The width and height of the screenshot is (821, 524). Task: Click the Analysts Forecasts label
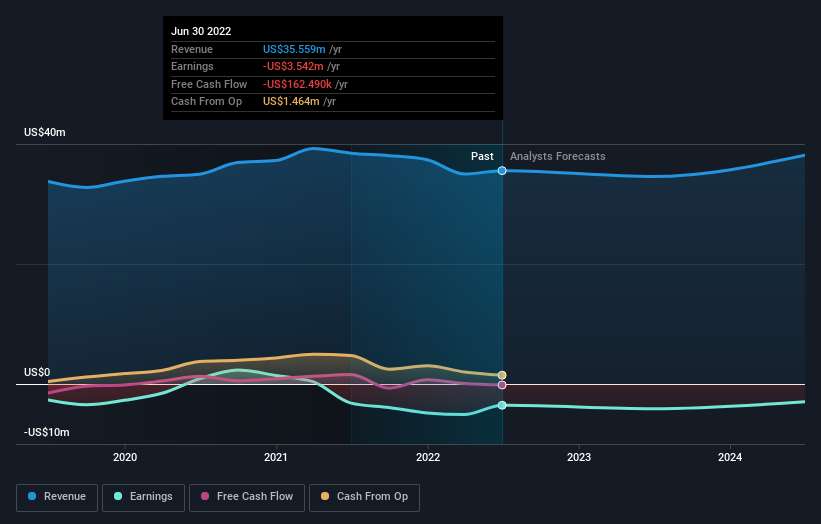(x=558, y=157)
